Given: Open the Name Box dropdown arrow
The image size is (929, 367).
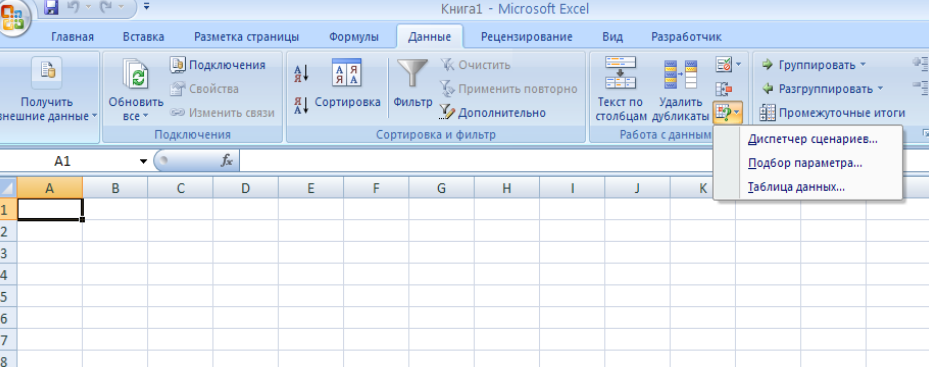Looking at the screenshot, I should tap(143, 161).
